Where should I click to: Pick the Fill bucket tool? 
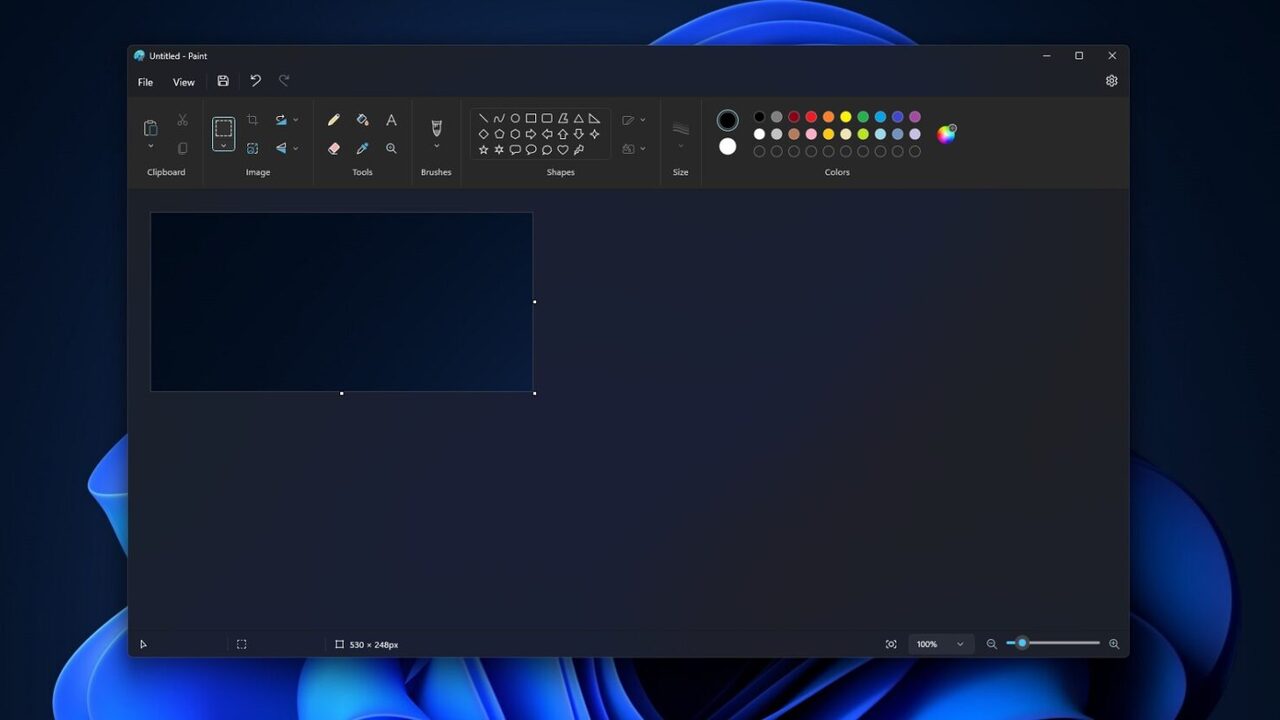point(362,120)
